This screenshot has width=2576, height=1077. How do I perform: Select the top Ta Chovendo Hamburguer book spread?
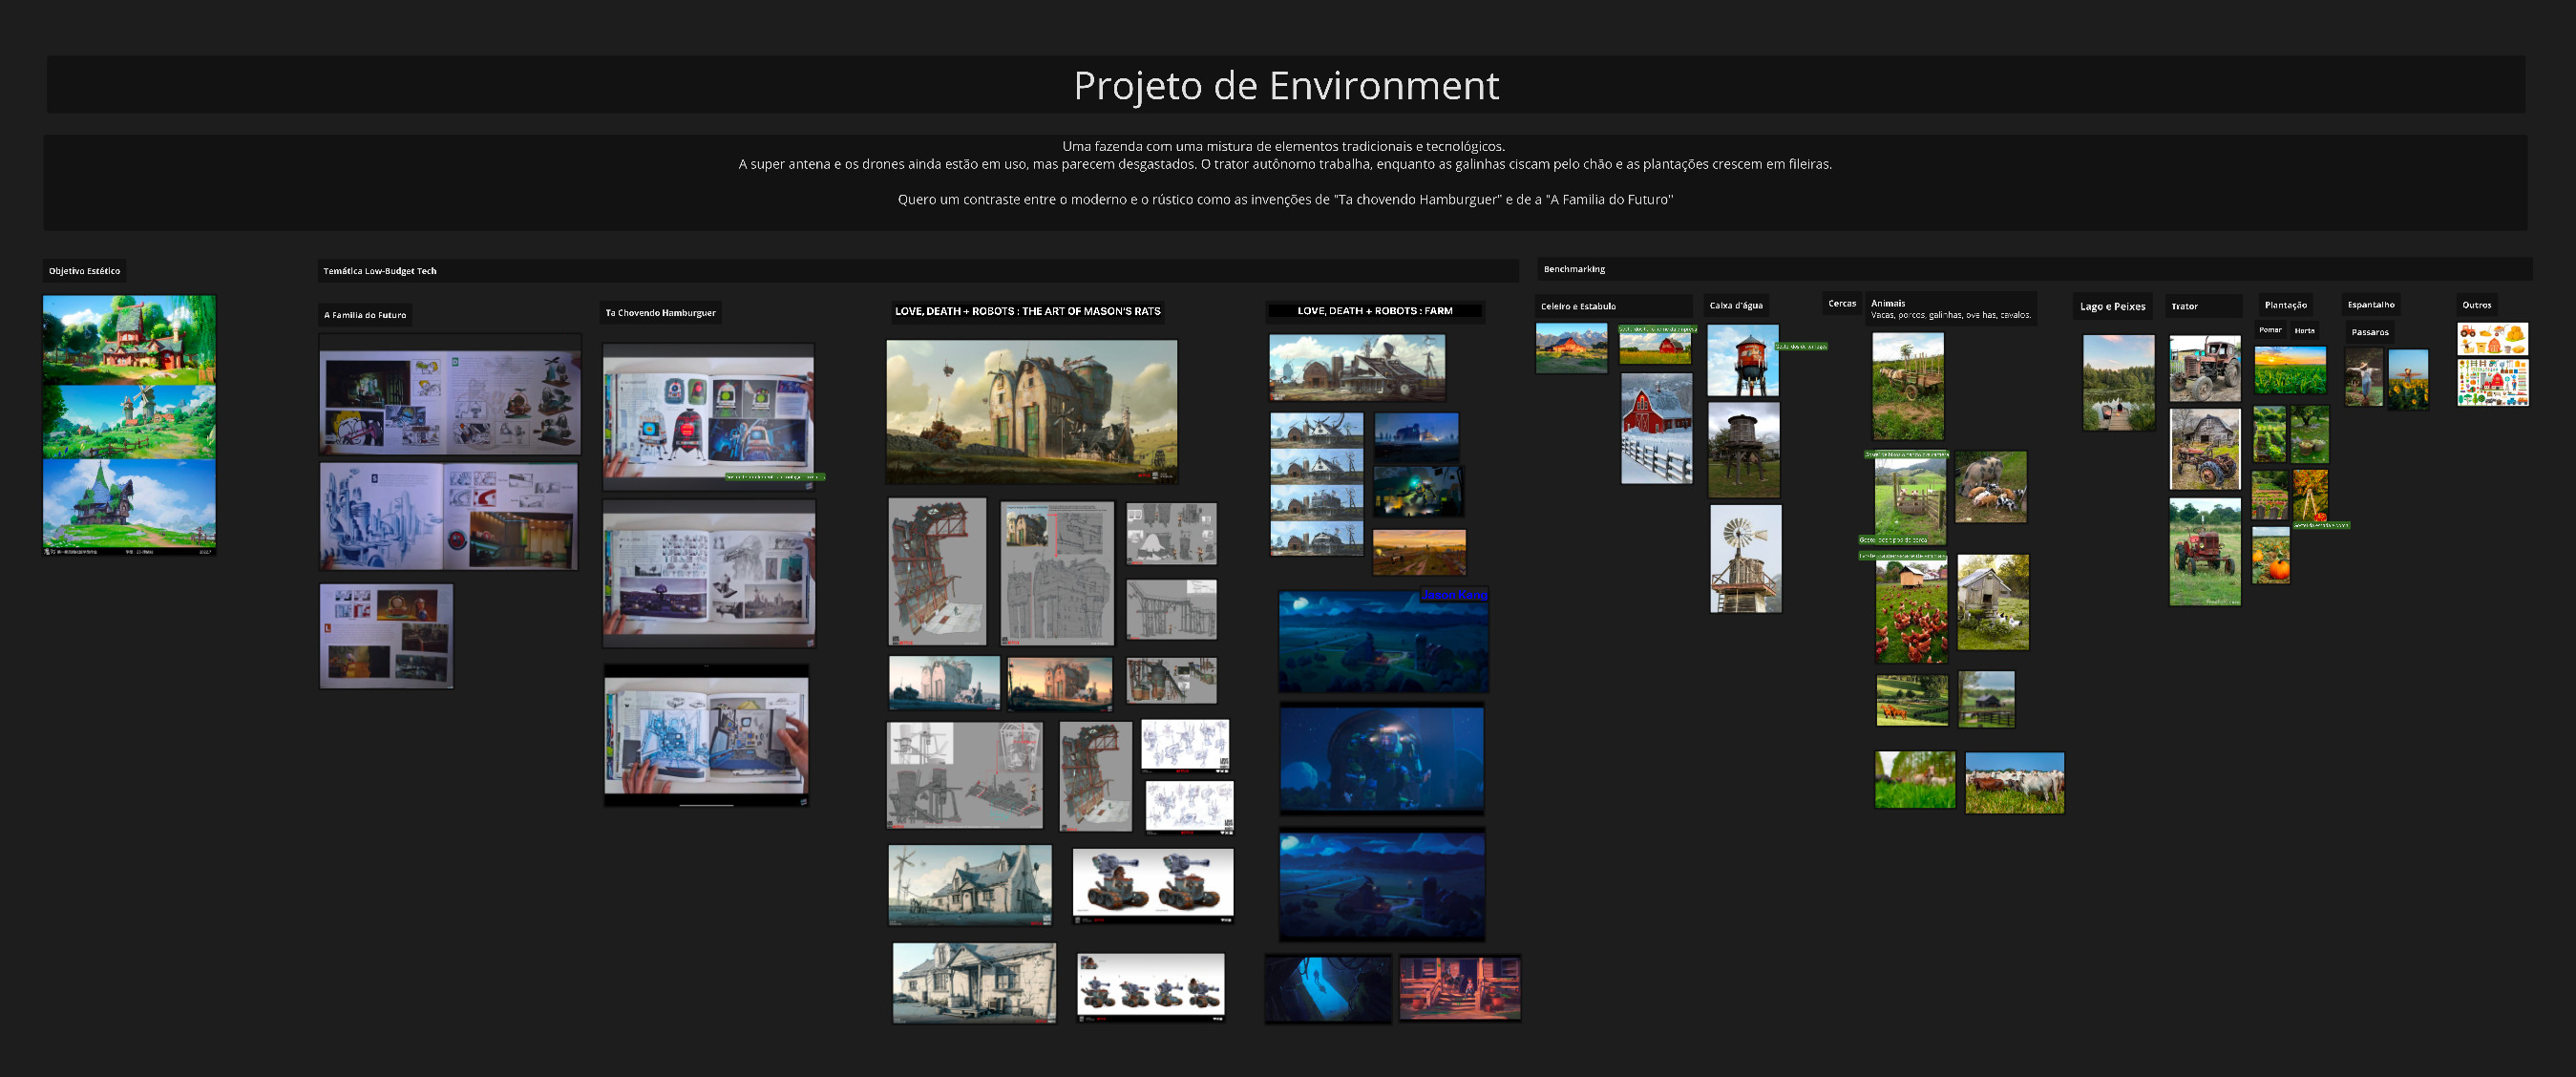click(708, 417)
